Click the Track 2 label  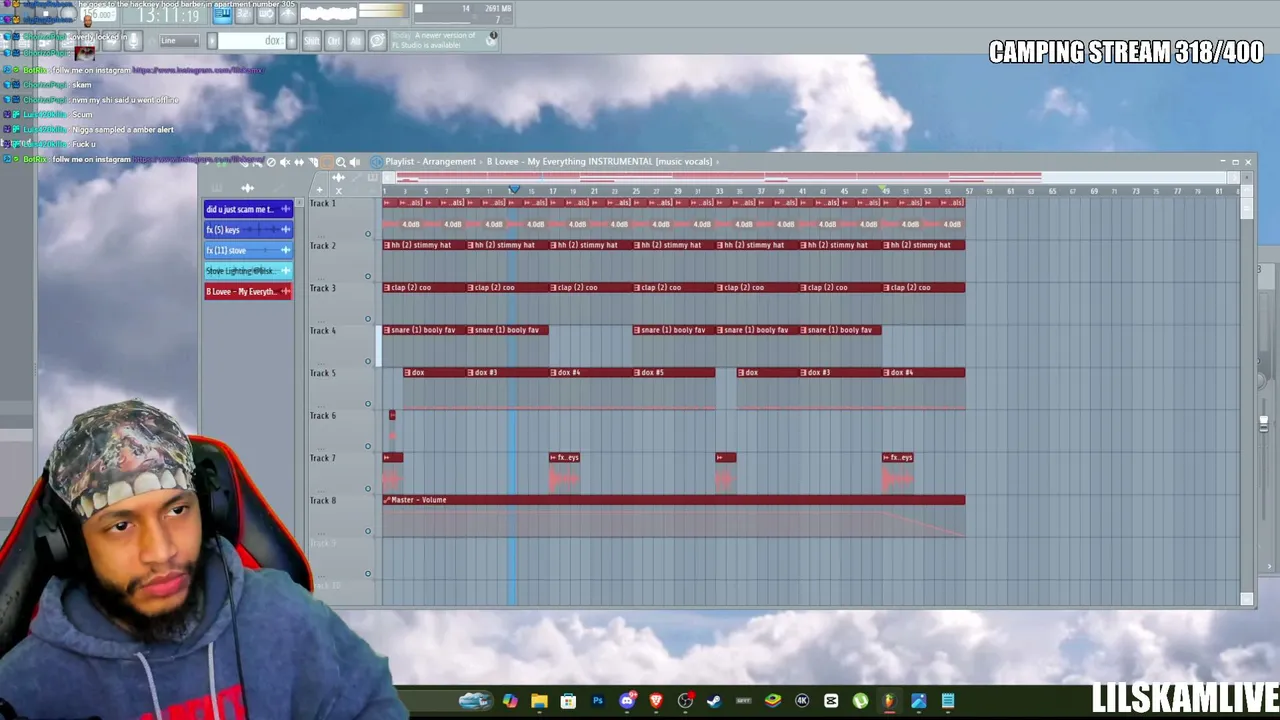[x=322, y=246]
